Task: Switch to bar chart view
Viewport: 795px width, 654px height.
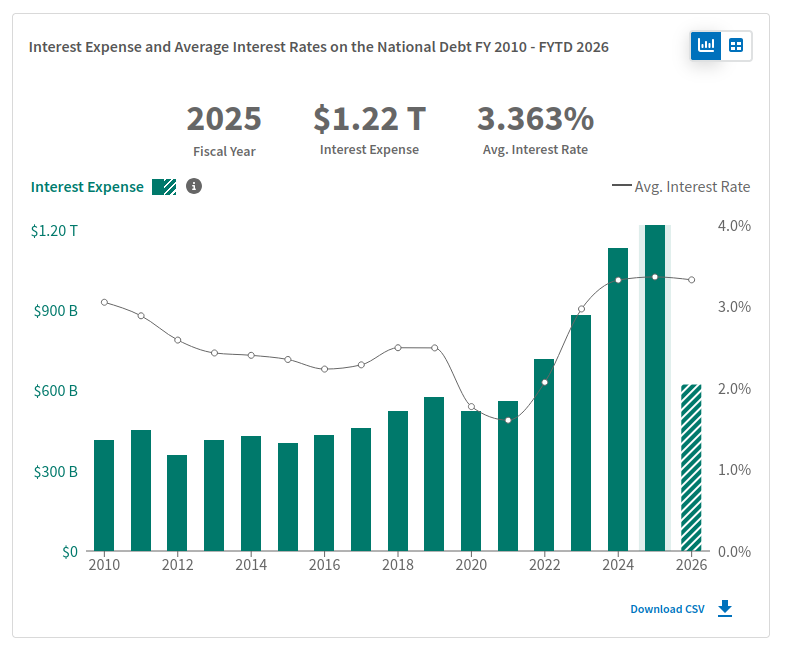Action: (706, 46)
